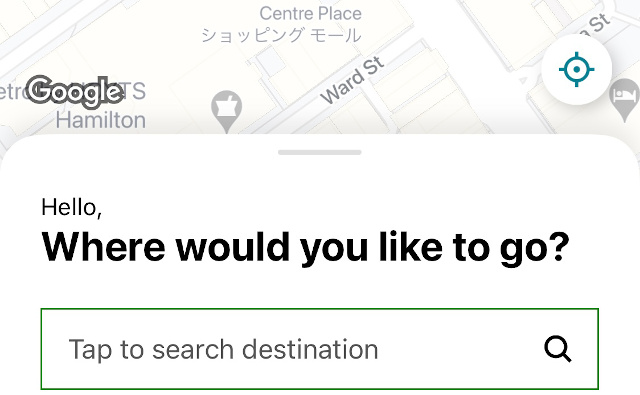Tap the partial etro label at left edge

point(13,91)
